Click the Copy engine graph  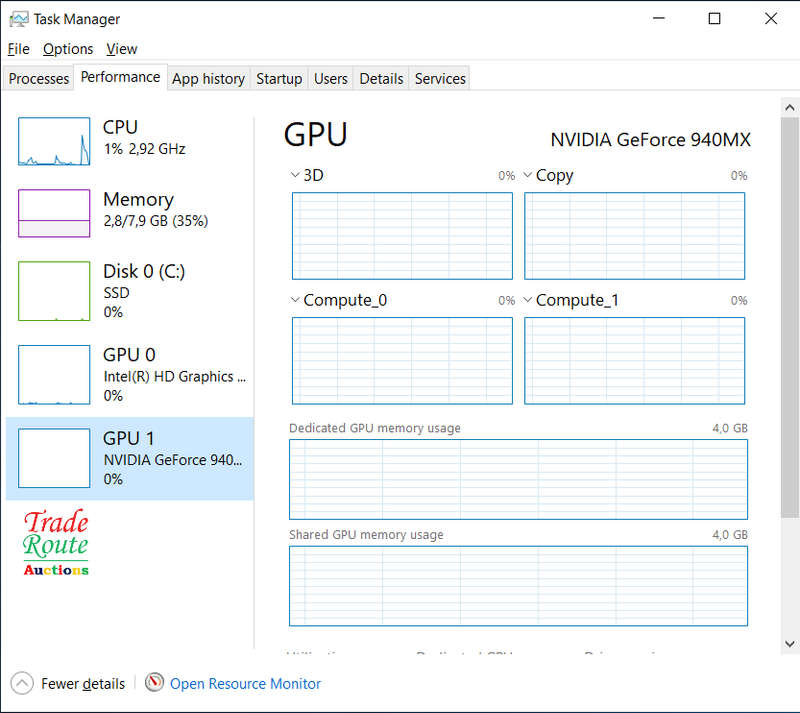pyautogui.click(x=634, y=236)
